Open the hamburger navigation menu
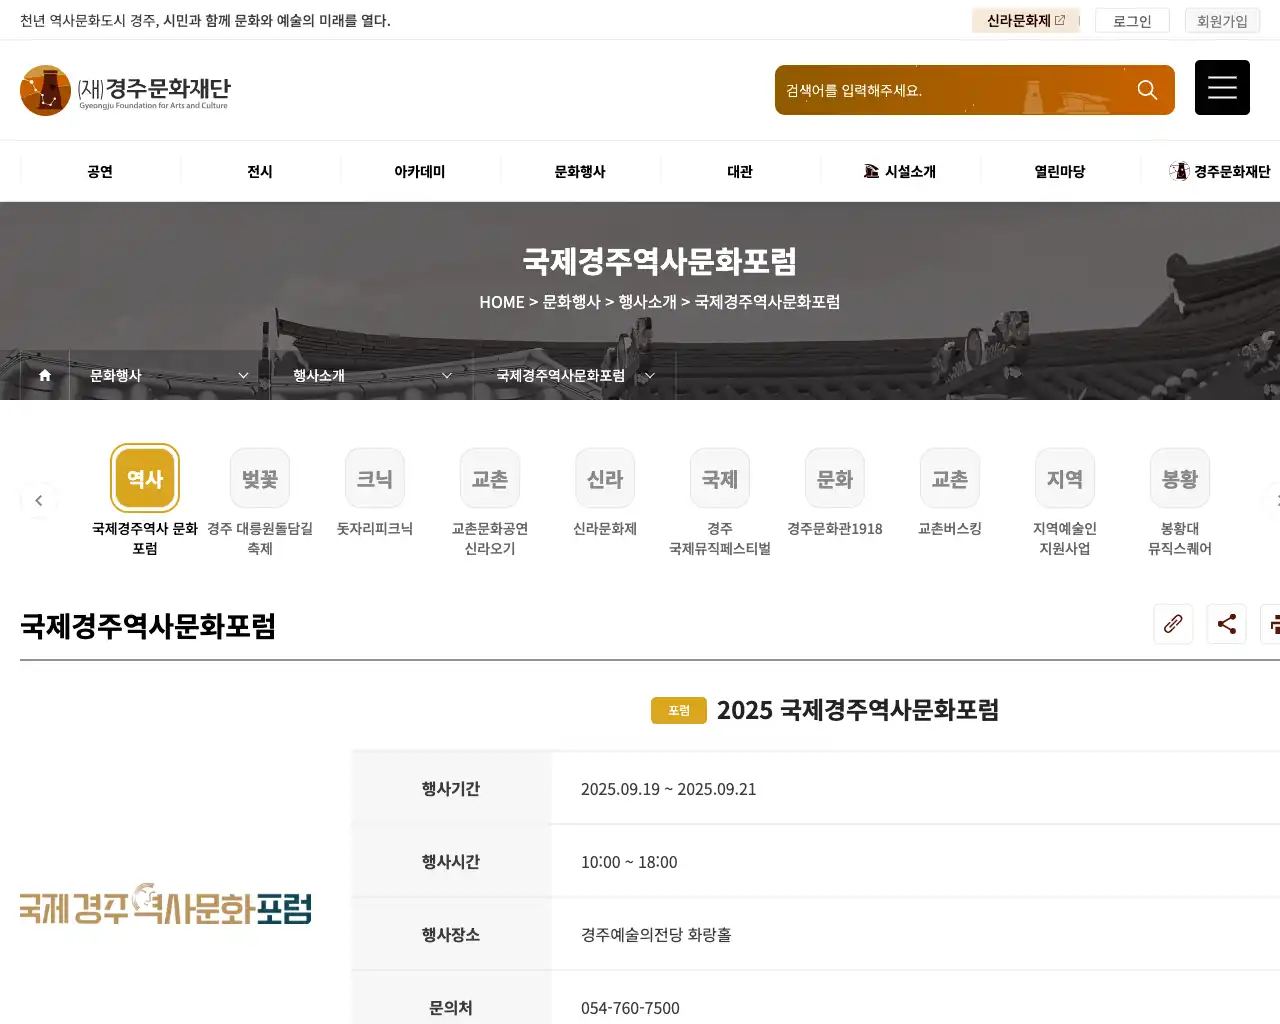 (x=1222, y=88)
